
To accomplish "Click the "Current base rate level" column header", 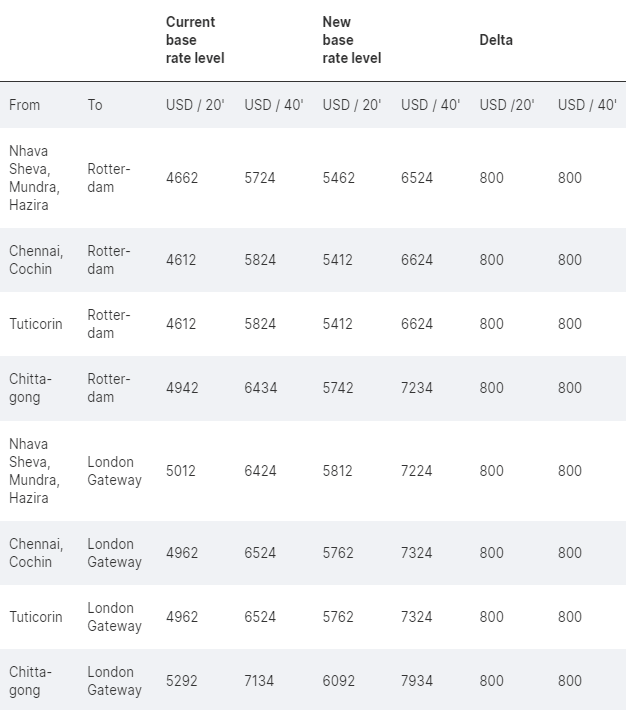I will click(x=195, y=40).
